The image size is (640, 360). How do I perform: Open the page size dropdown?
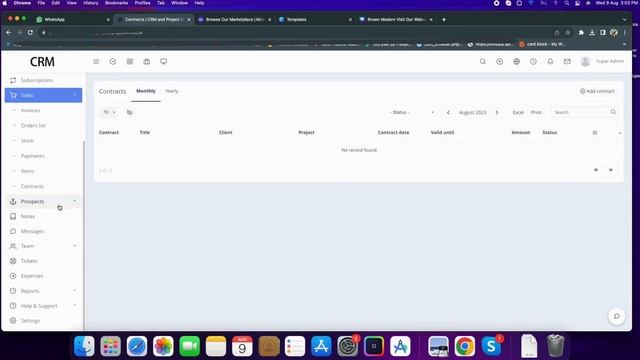coord(109,112)
